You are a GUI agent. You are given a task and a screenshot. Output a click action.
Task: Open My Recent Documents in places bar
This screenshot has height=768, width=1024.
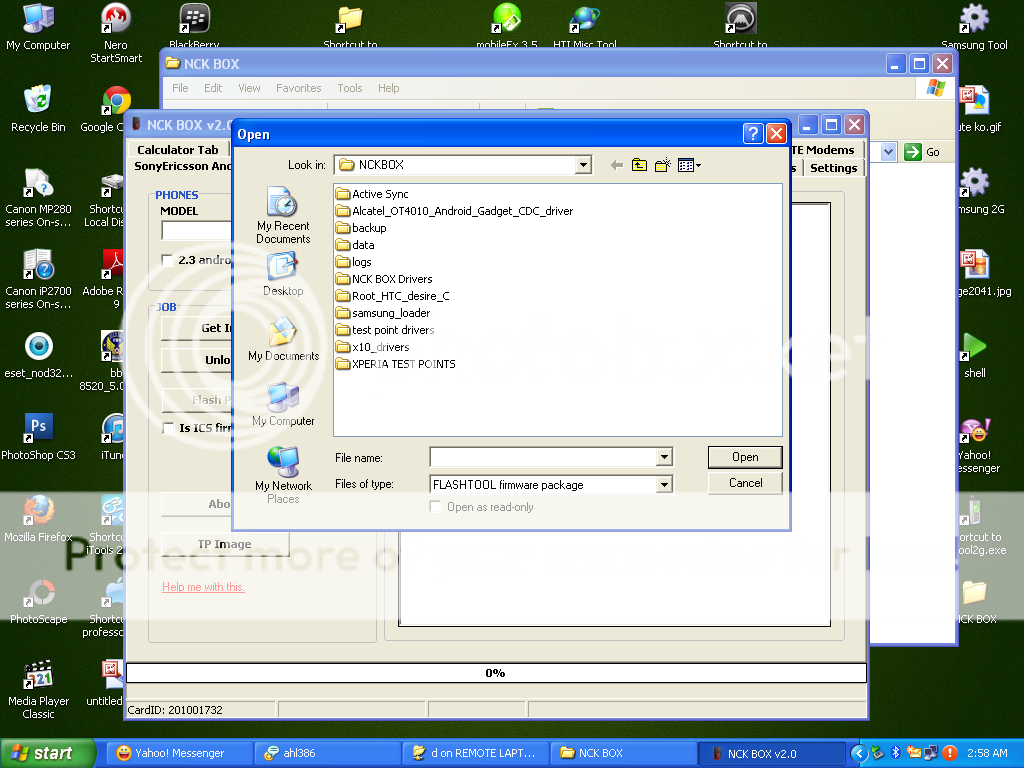(283, 215)
